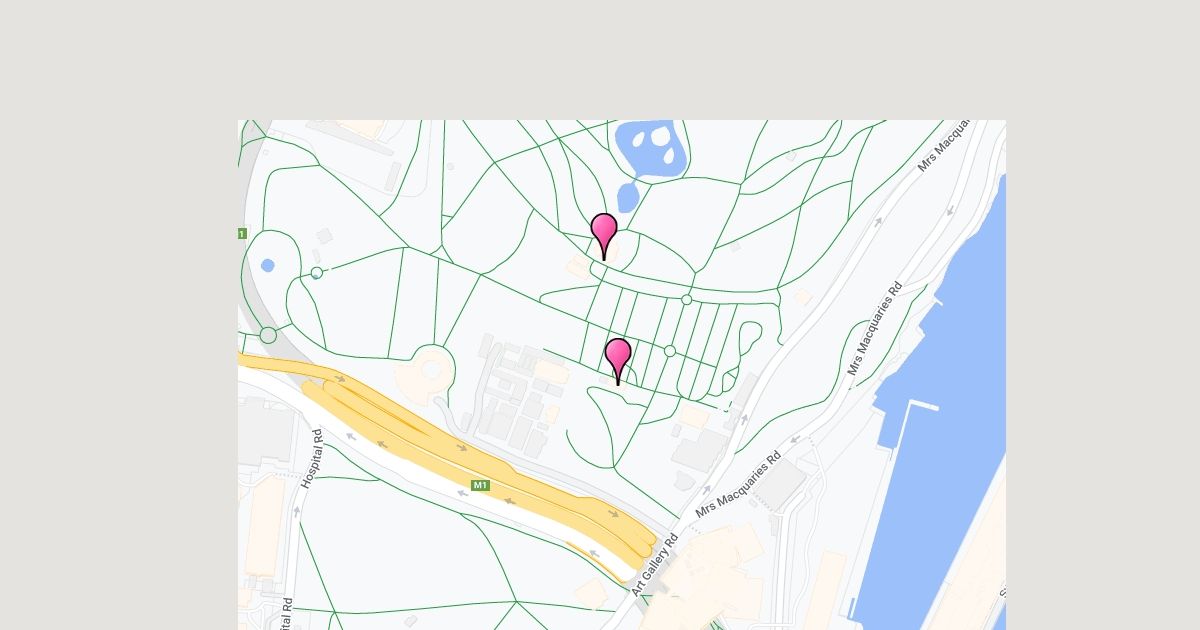Click the path circle beside the lower marker
Screen dimensions: 1200x630
click(670, 351)
